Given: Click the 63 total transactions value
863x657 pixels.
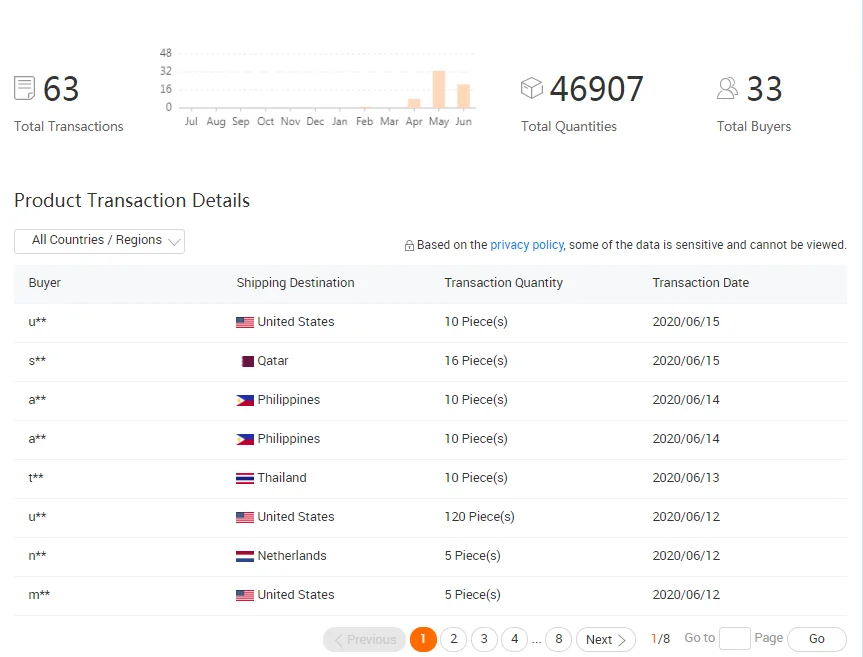Looking at the screenshot, I should 61,89.
